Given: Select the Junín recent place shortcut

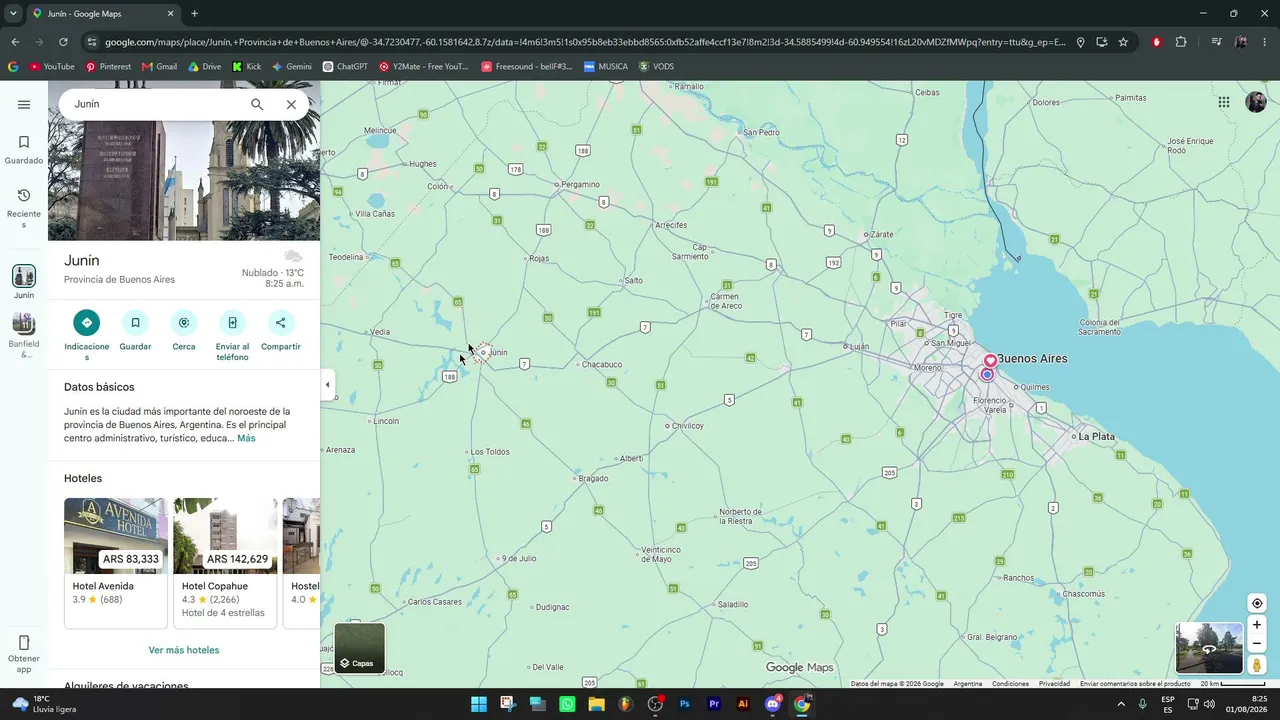Looking at the screenshot, I should [x=24, y=282].
